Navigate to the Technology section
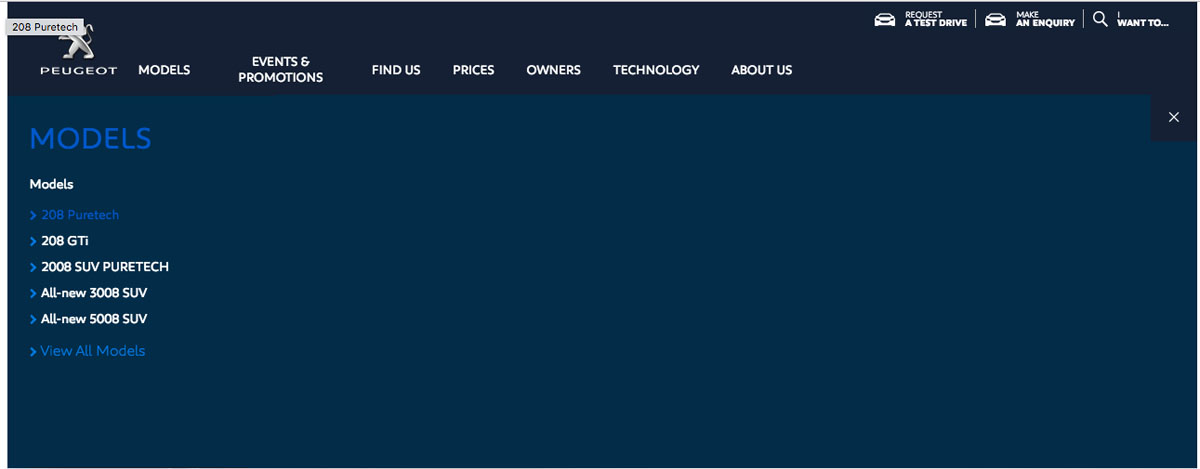The height and width of the screenshot is (469, 1200). (x=656, y=70)
